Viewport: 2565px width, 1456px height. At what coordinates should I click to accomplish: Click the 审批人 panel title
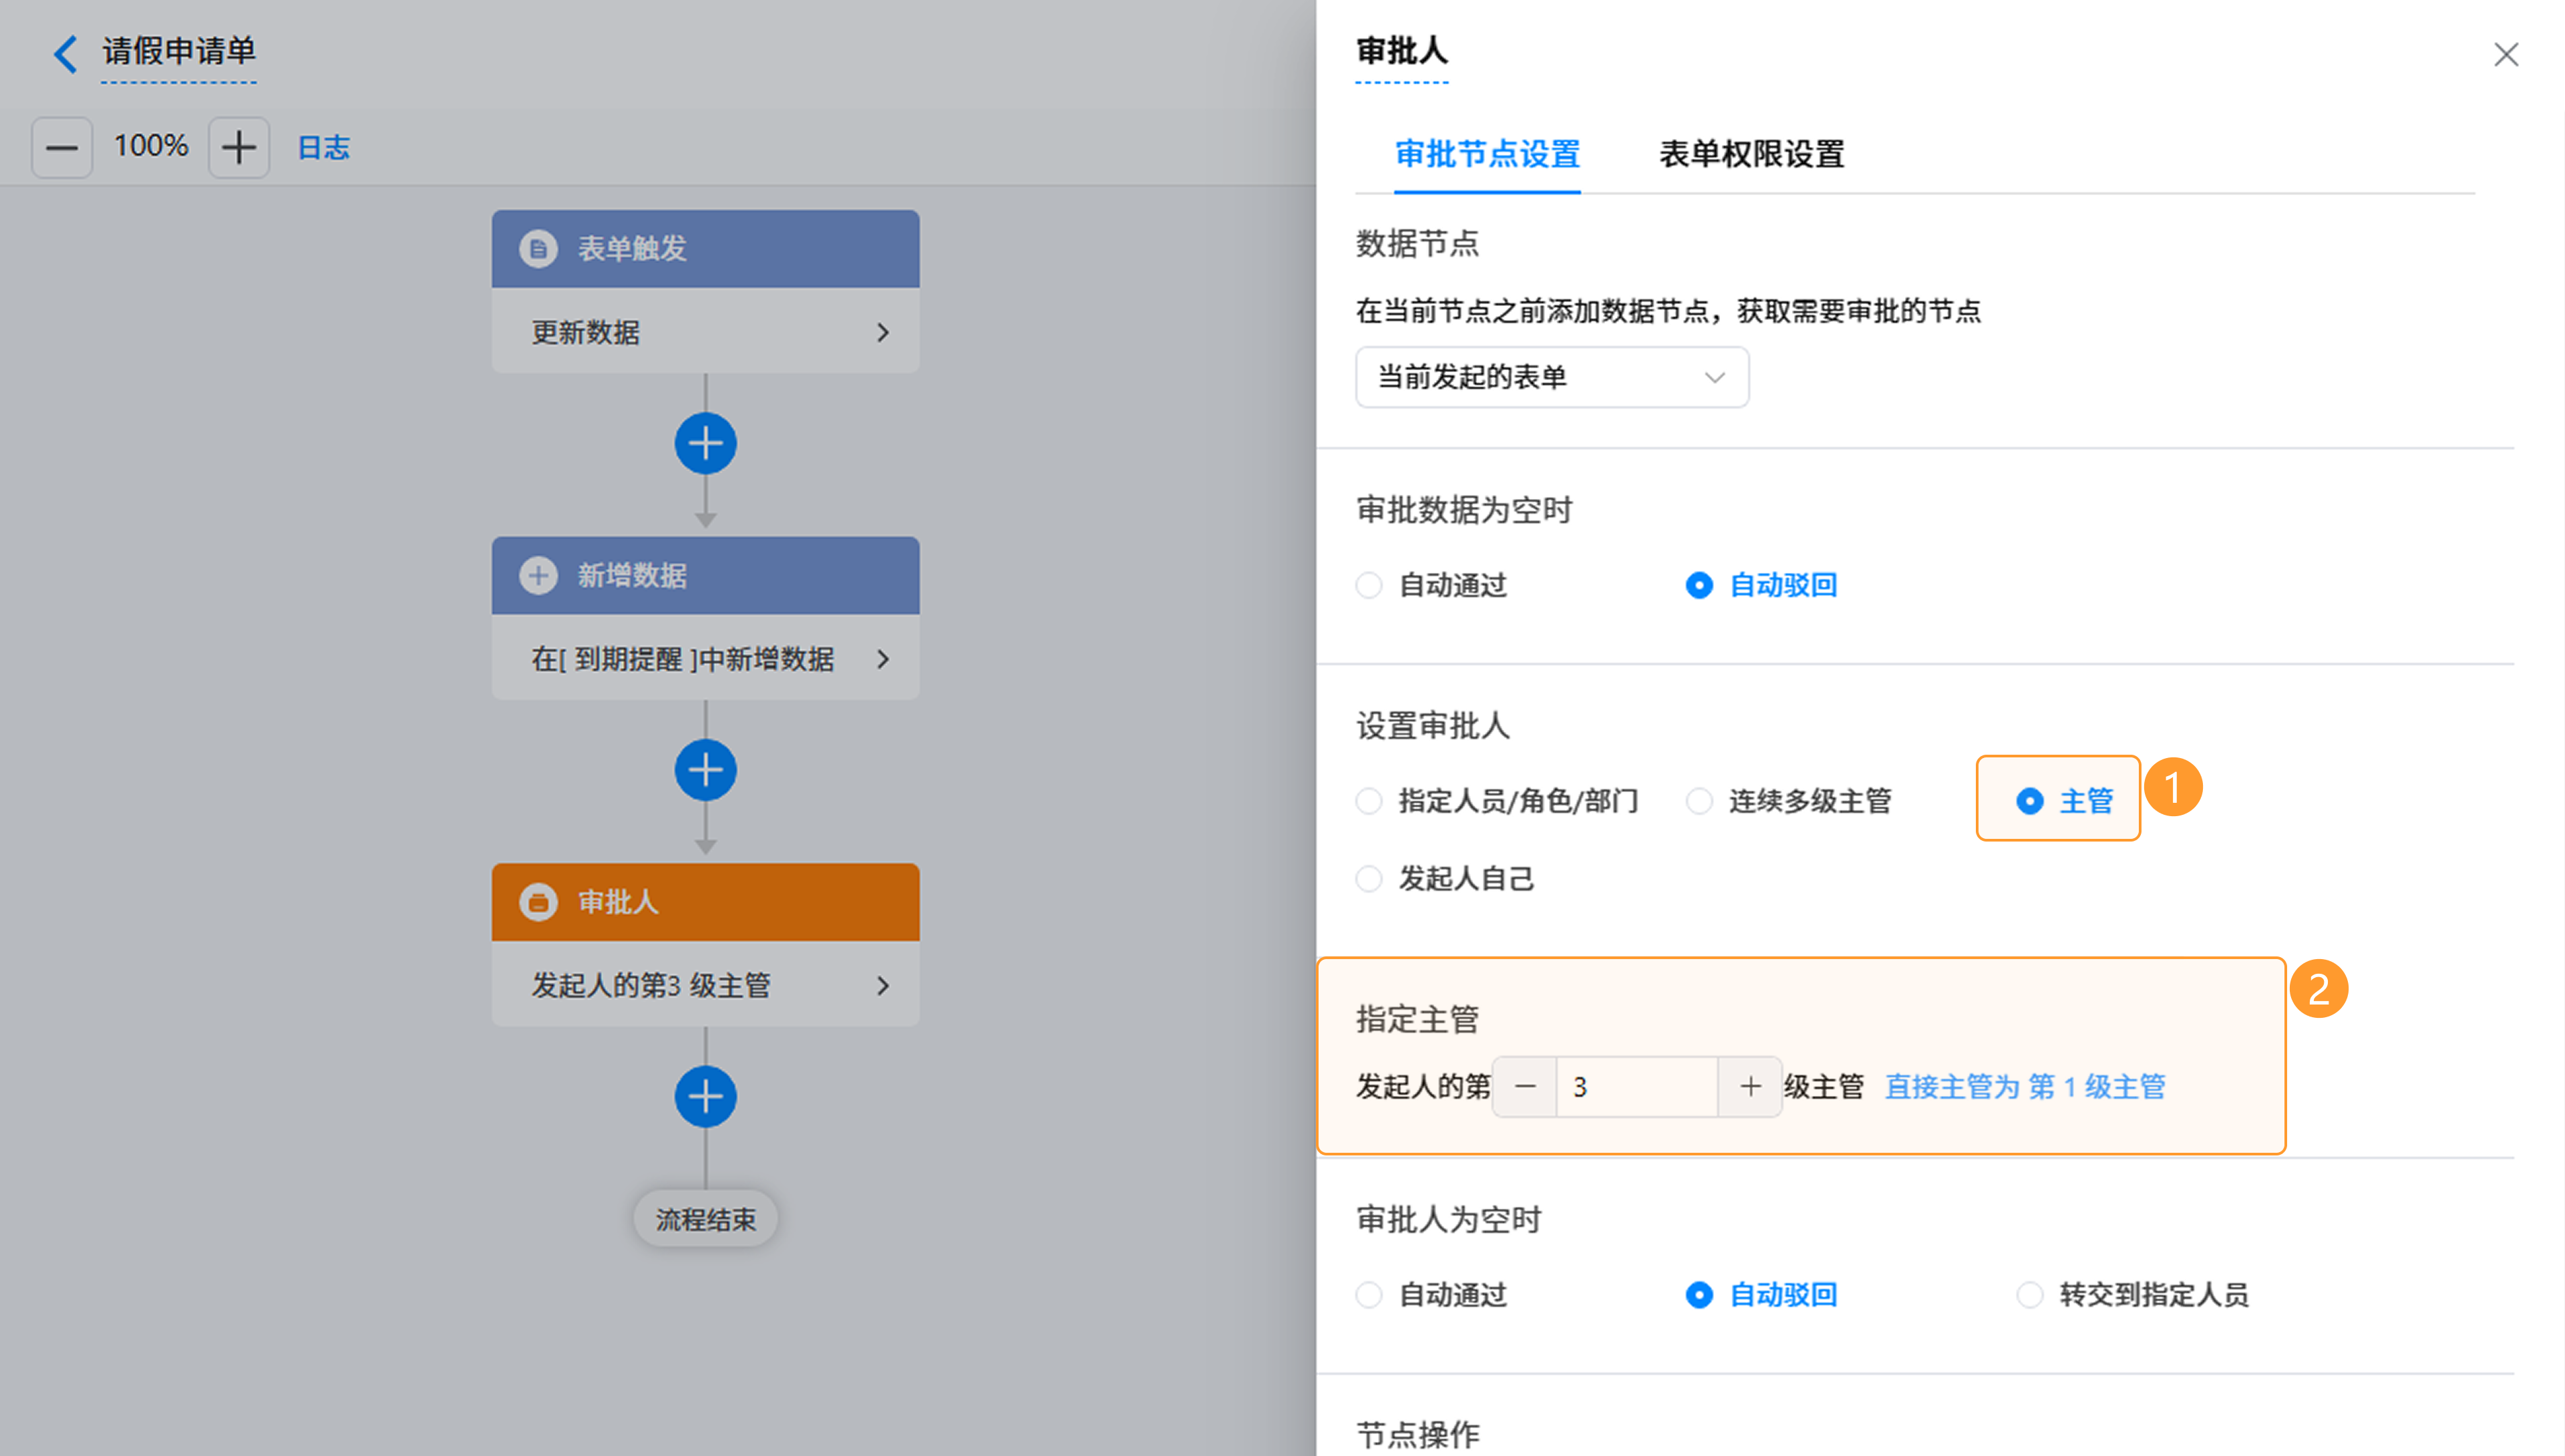coord(1401,51)
